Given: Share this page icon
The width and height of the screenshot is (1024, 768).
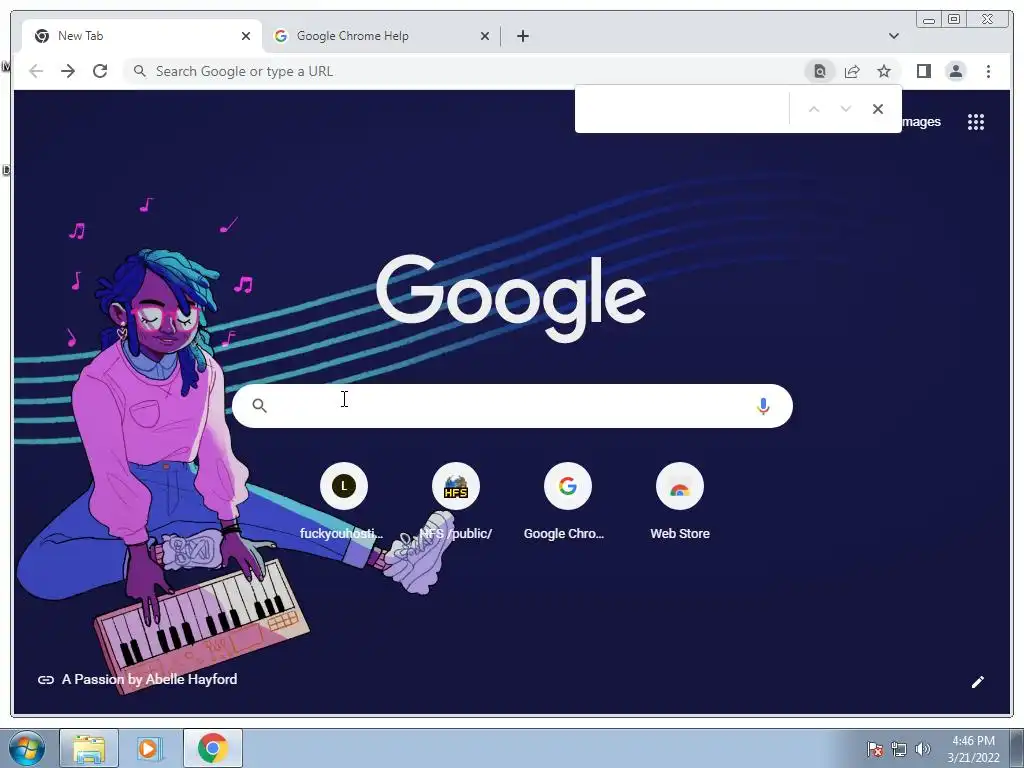Looking at the screenshot, I should click(x=852, y=71).
